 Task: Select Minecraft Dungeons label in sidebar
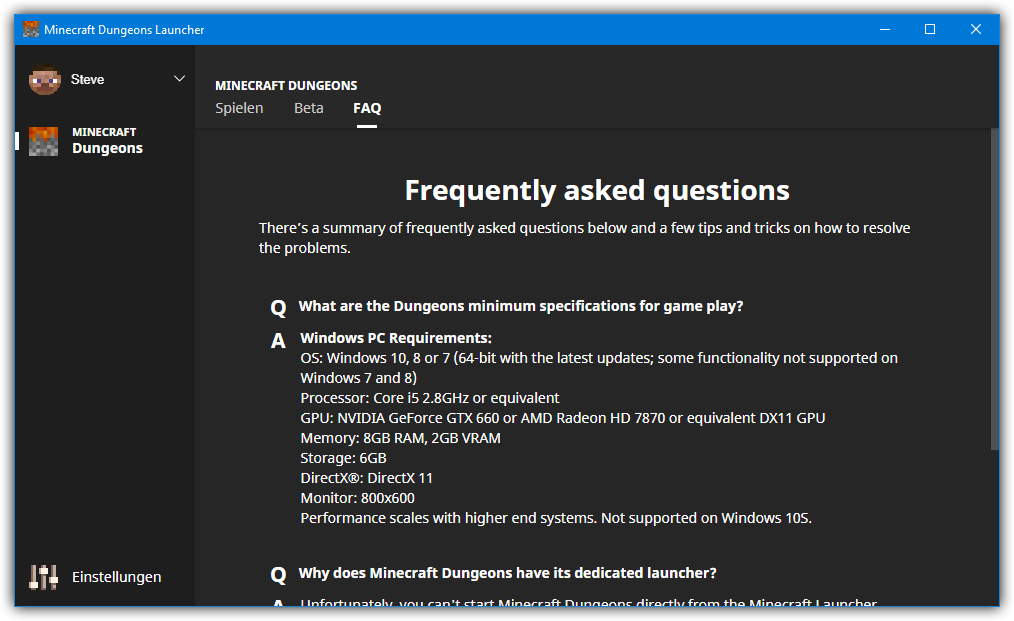(x=107, y=141)
